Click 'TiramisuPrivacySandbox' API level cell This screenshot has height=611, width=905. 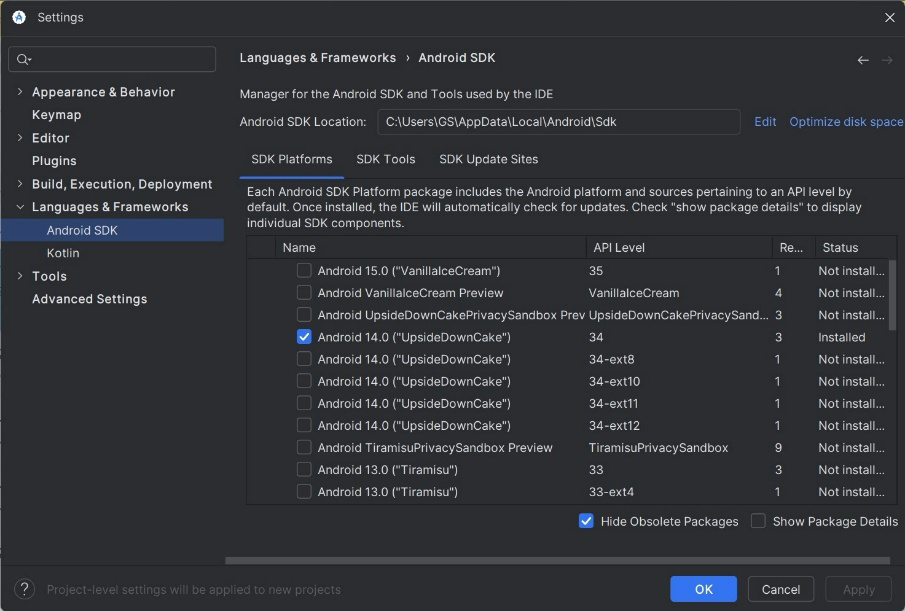pyautogui.click(x=658, y=447)
